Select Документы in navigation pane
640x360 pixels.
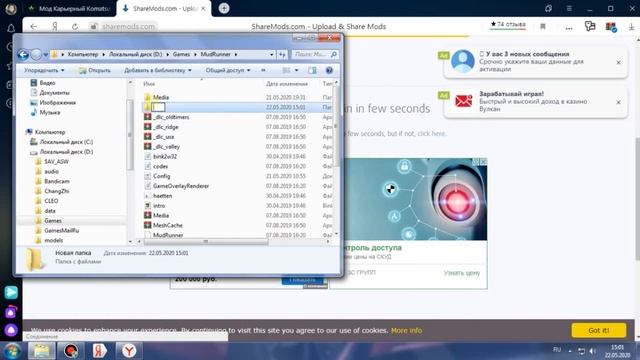54,93
